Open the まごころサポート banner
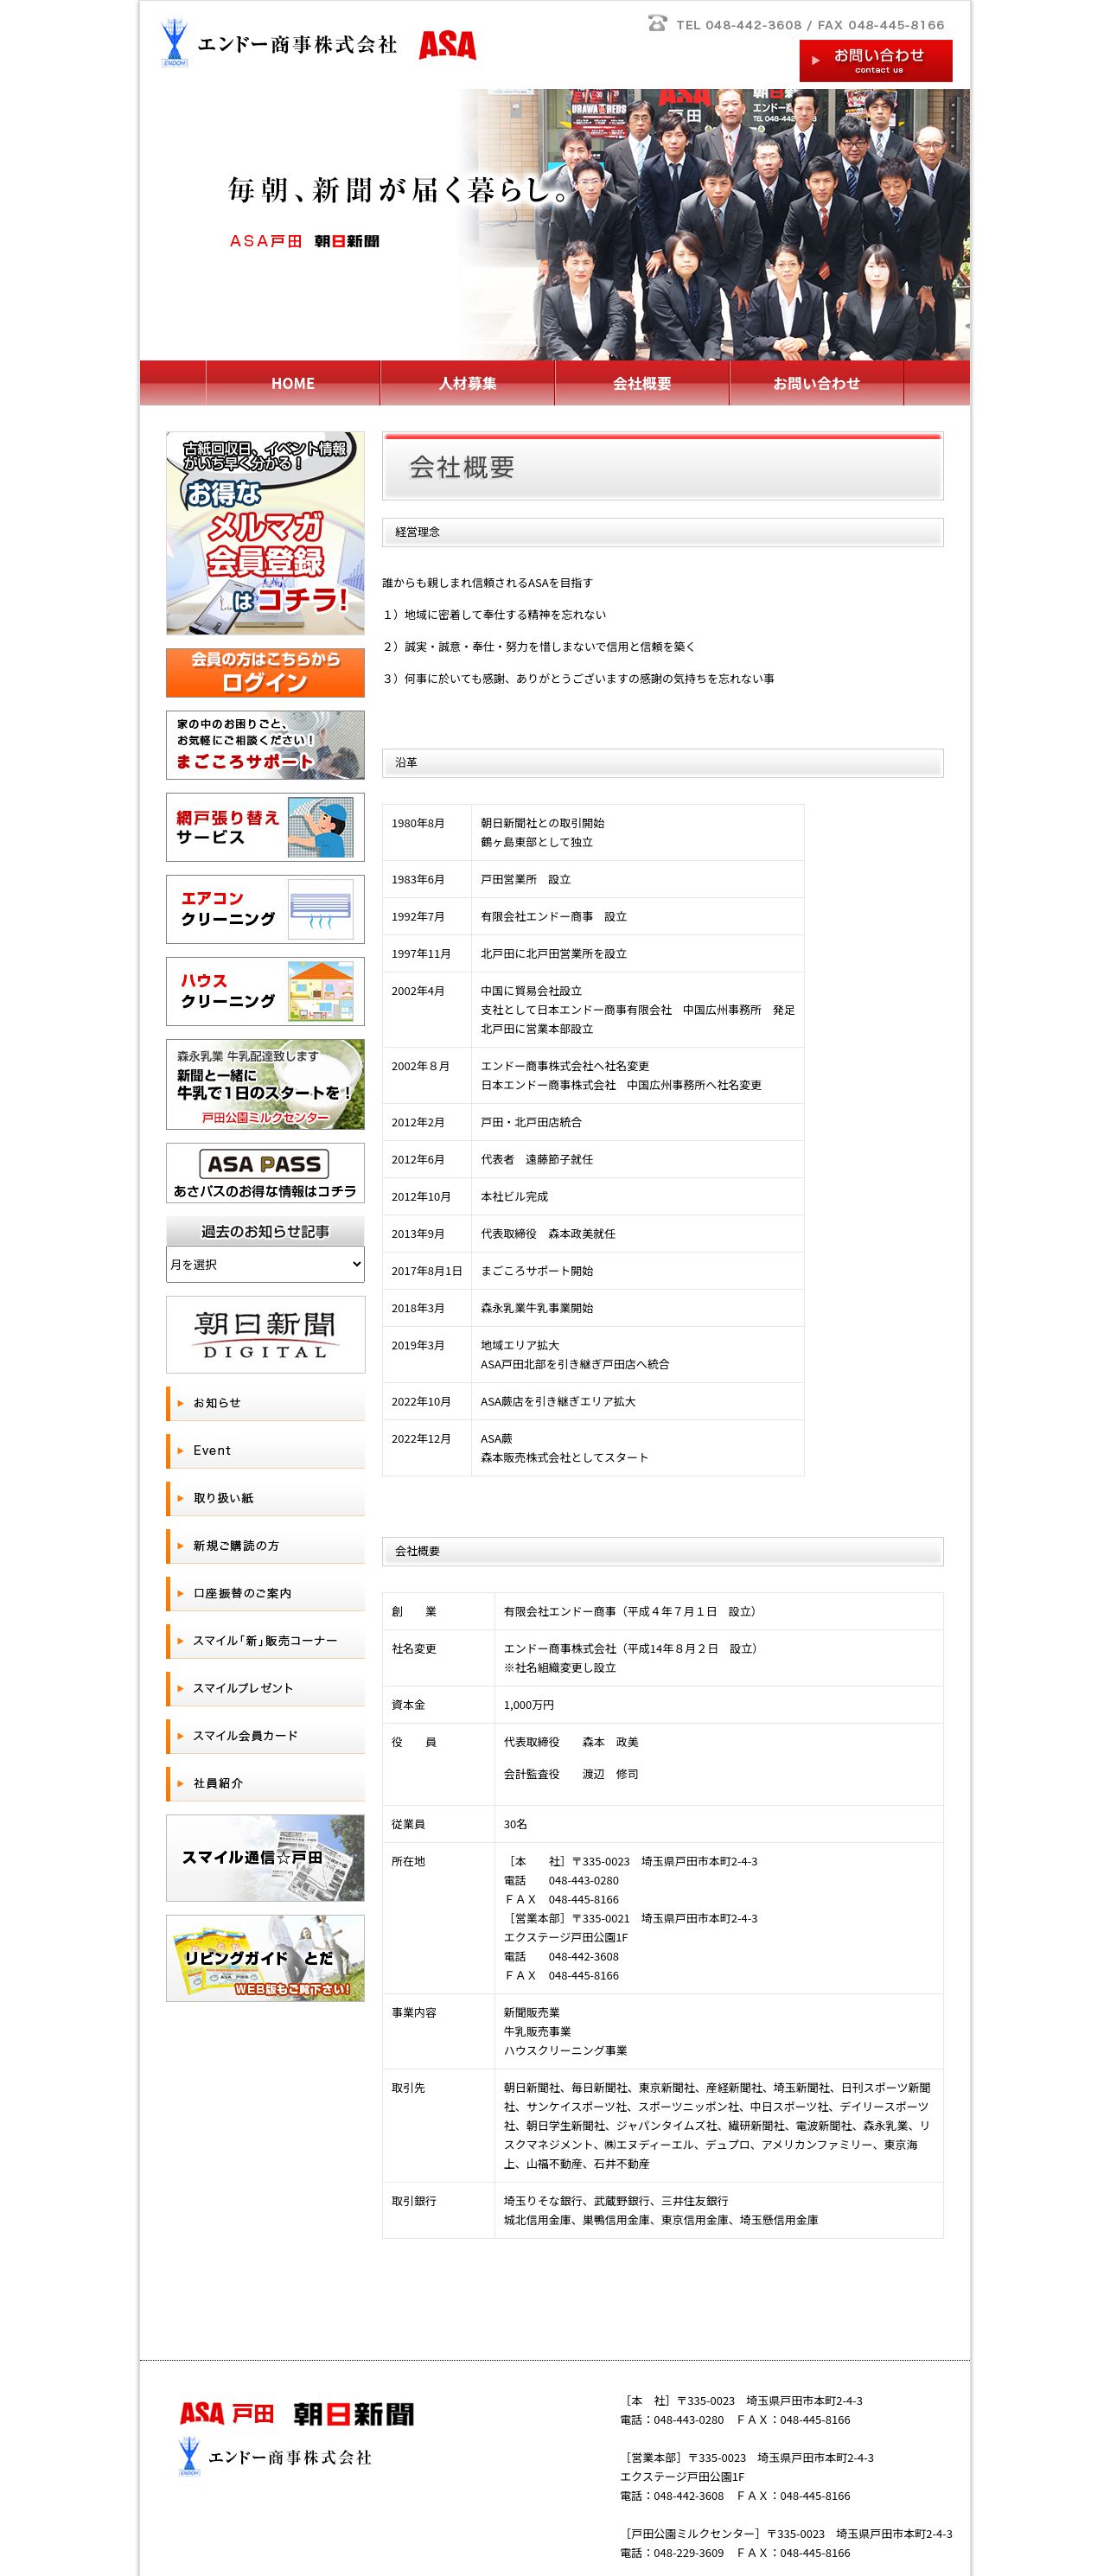Screen dimensions: 1110x2576 [265, 745]
